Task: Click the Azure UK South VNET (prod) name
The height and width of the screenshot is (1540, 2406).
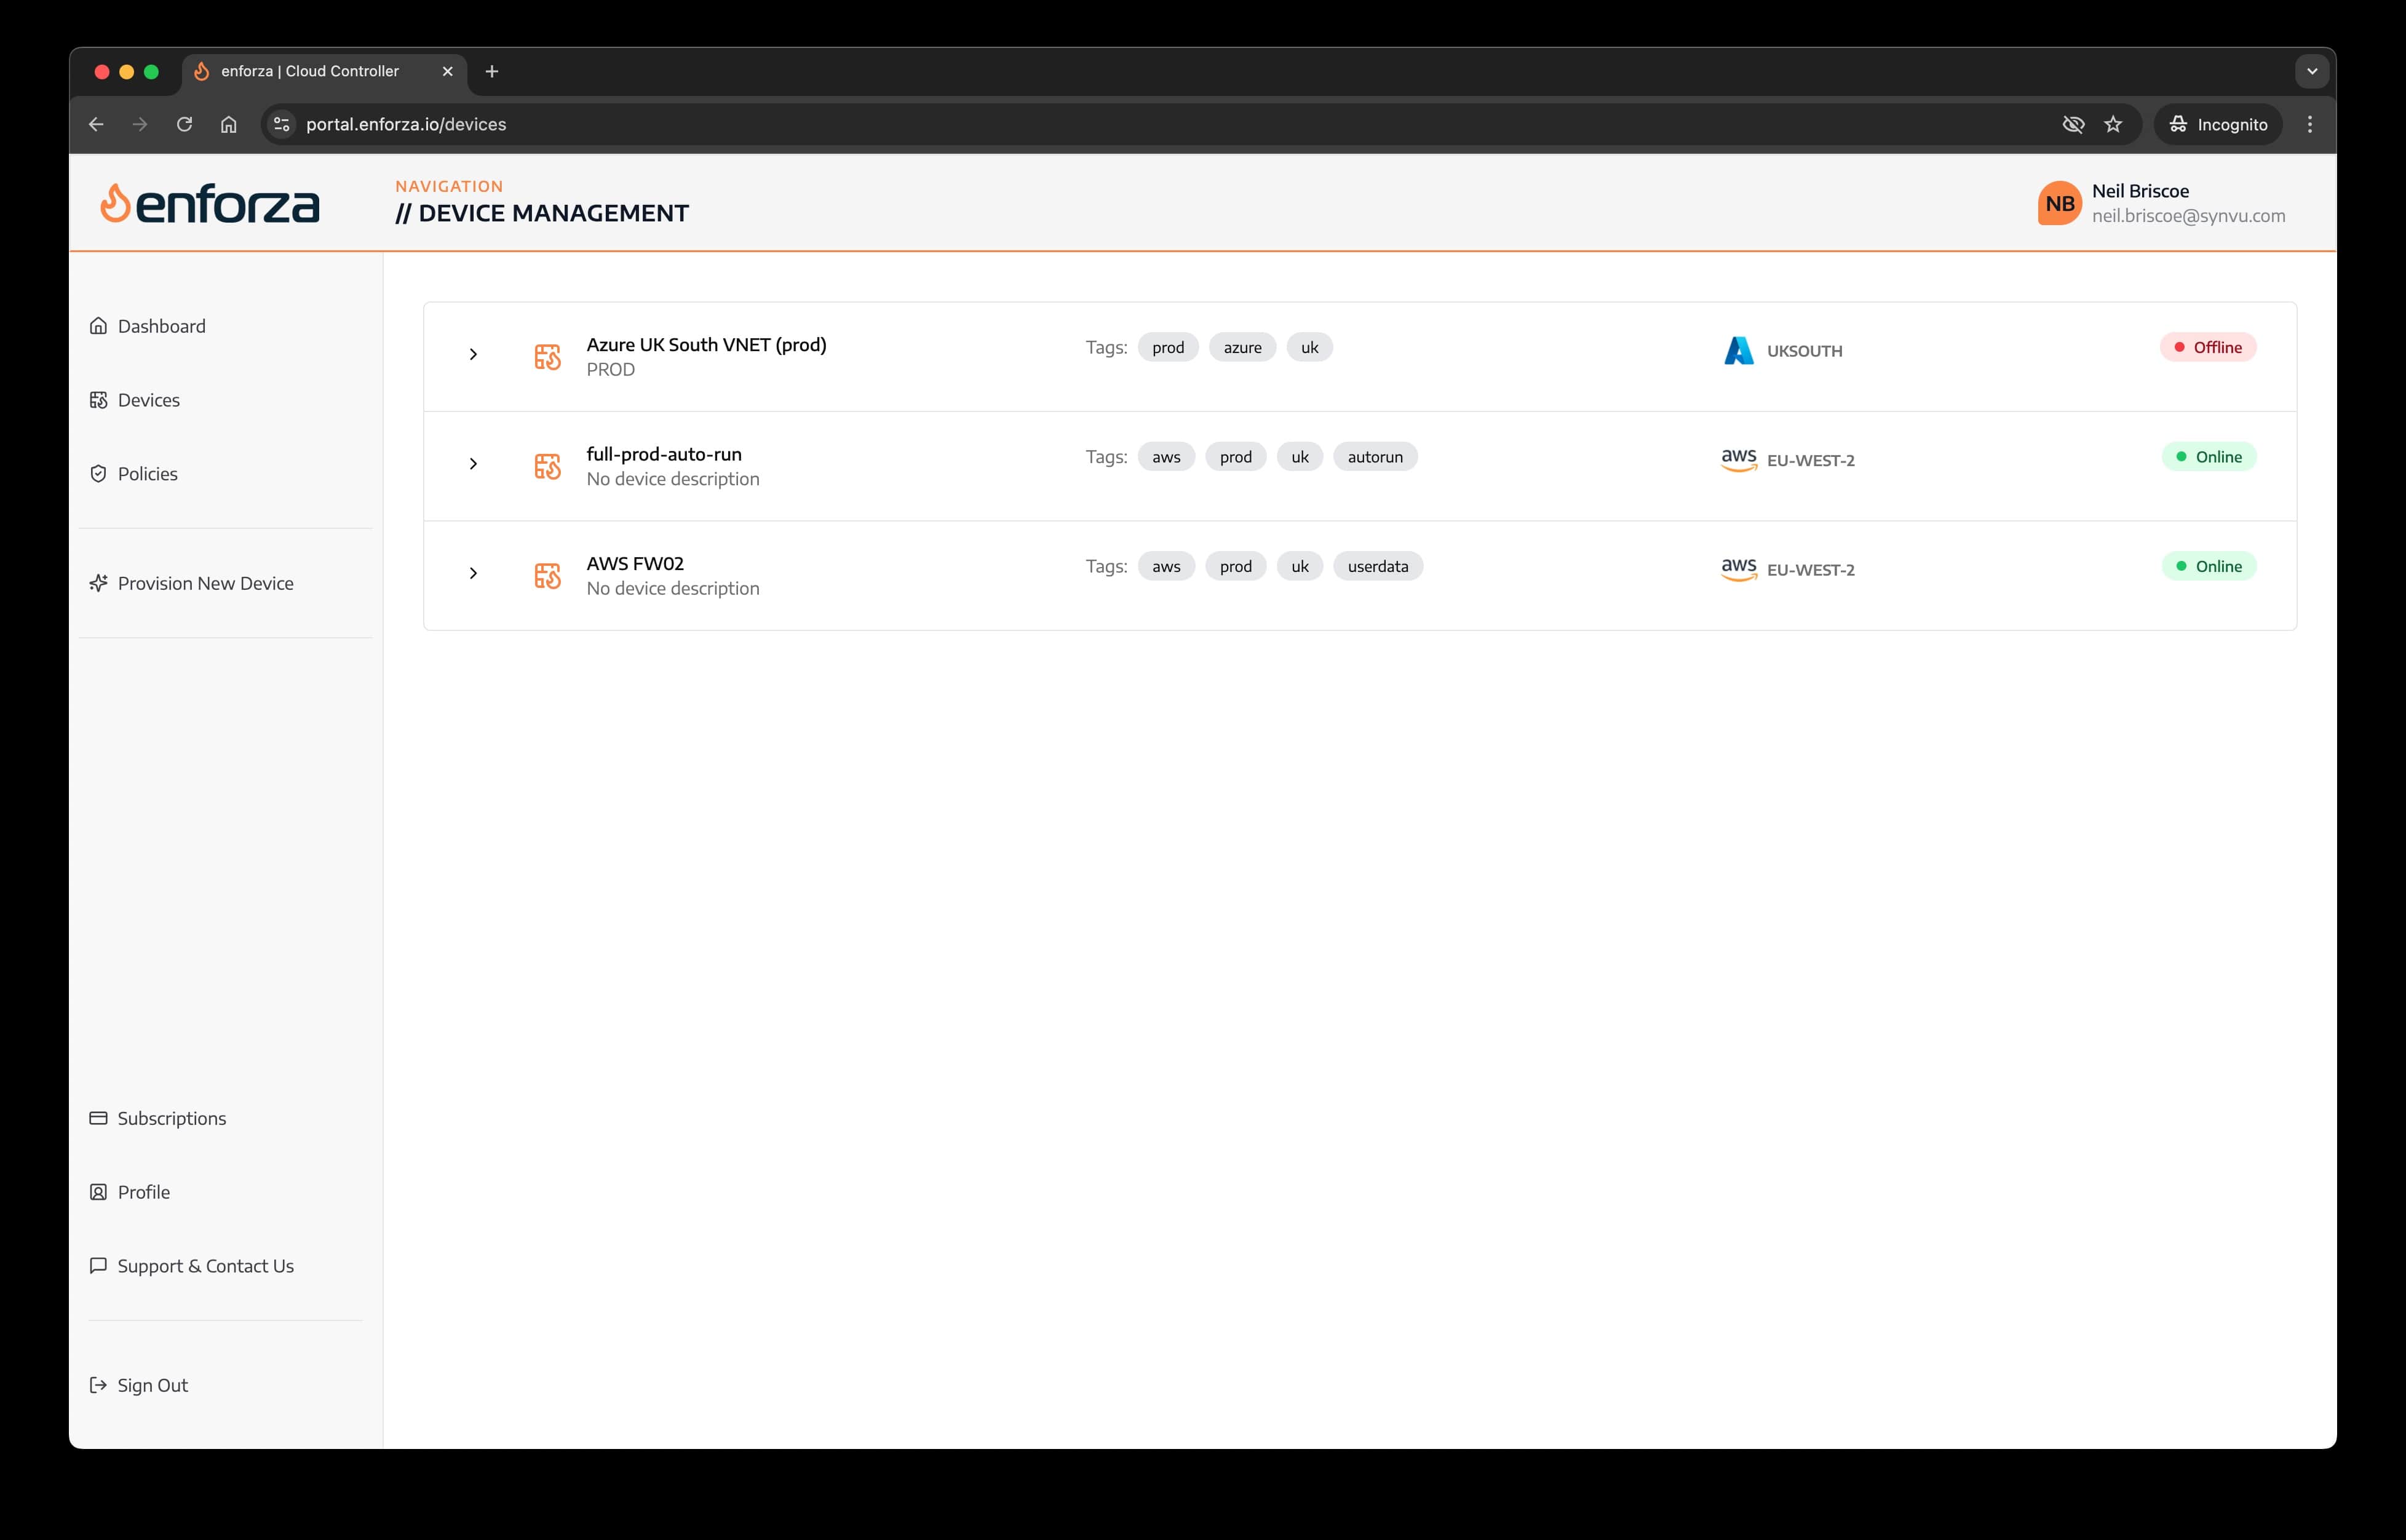Action: click(706, 344)
